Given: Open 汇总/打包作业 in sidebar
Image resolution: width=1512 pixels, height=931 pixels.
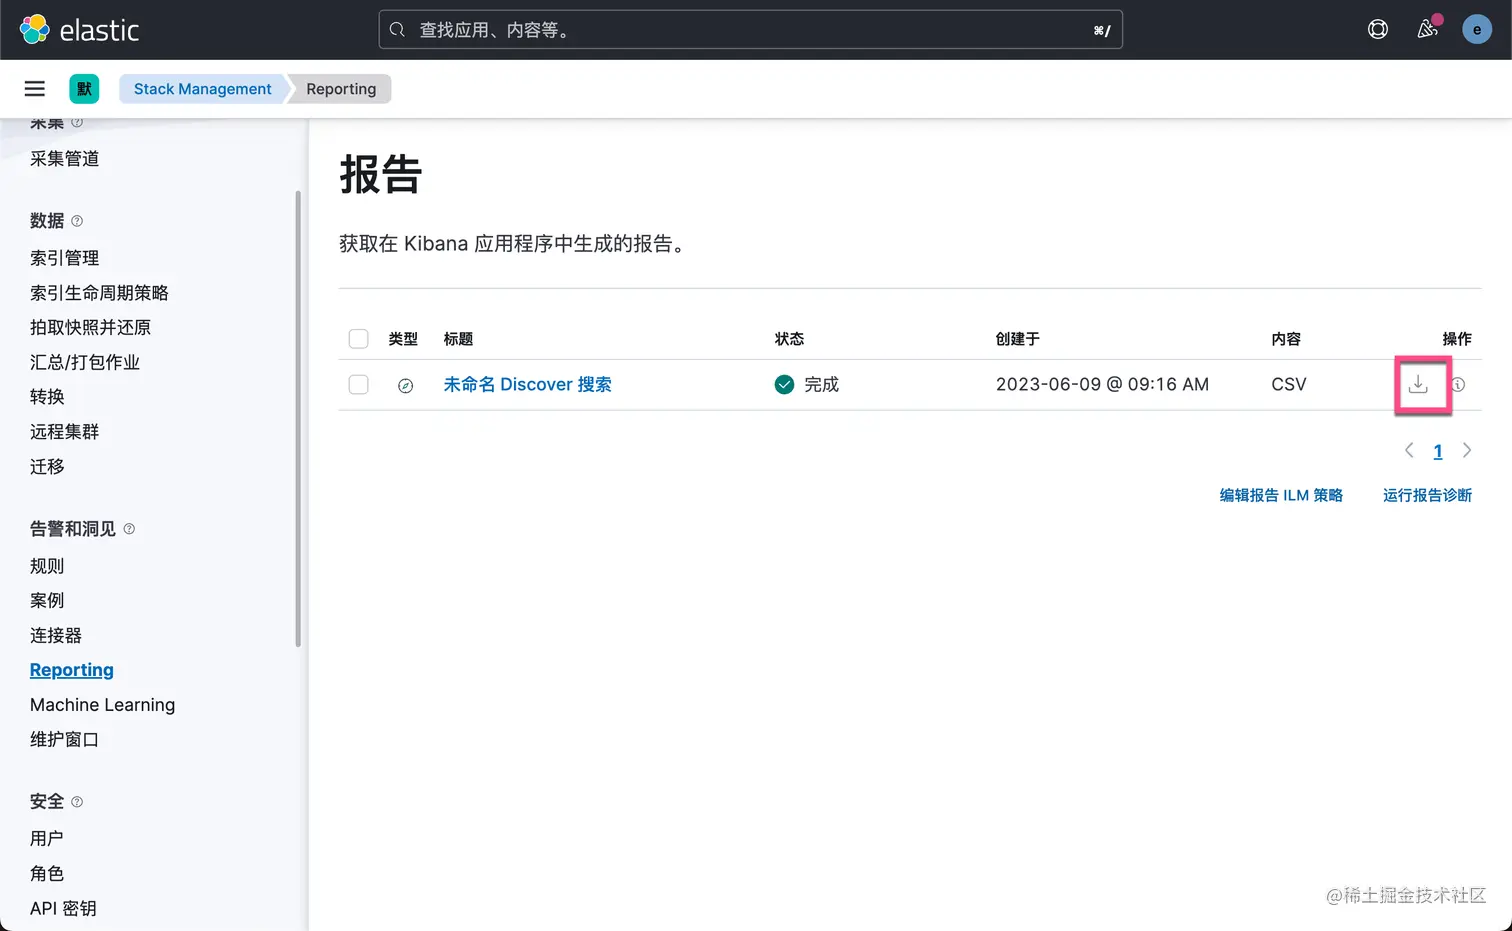Looking at the screenshot, I should pyautogui.click(x=85, y=362).
